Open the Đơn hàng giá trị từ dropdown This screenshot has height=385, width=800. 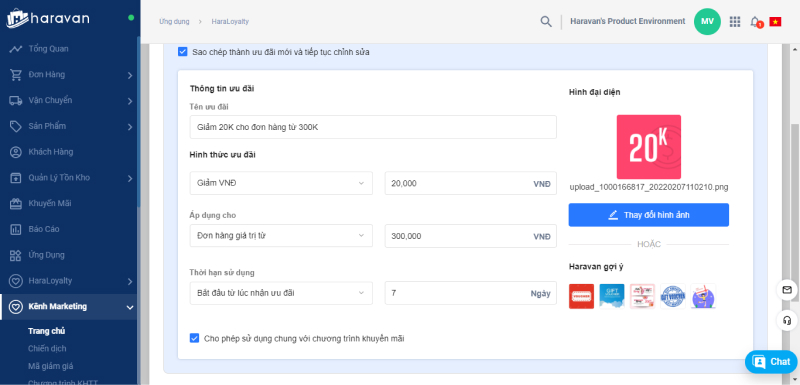(281, 236)
